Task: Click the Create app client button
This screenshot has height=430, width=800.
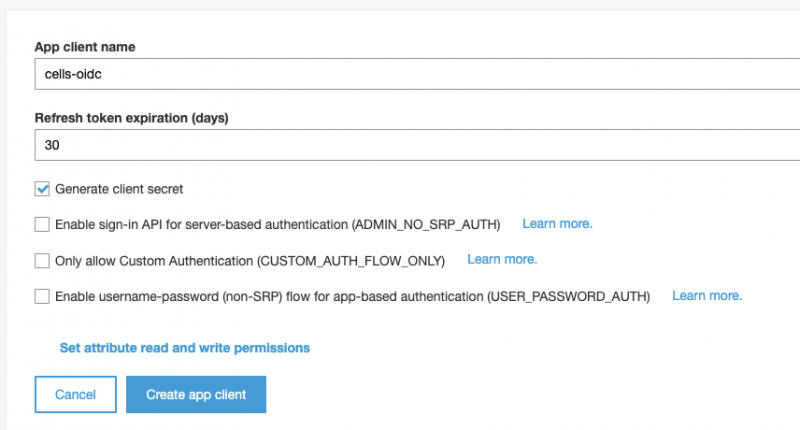Action: pyautogui.click(x=196, y=394)
